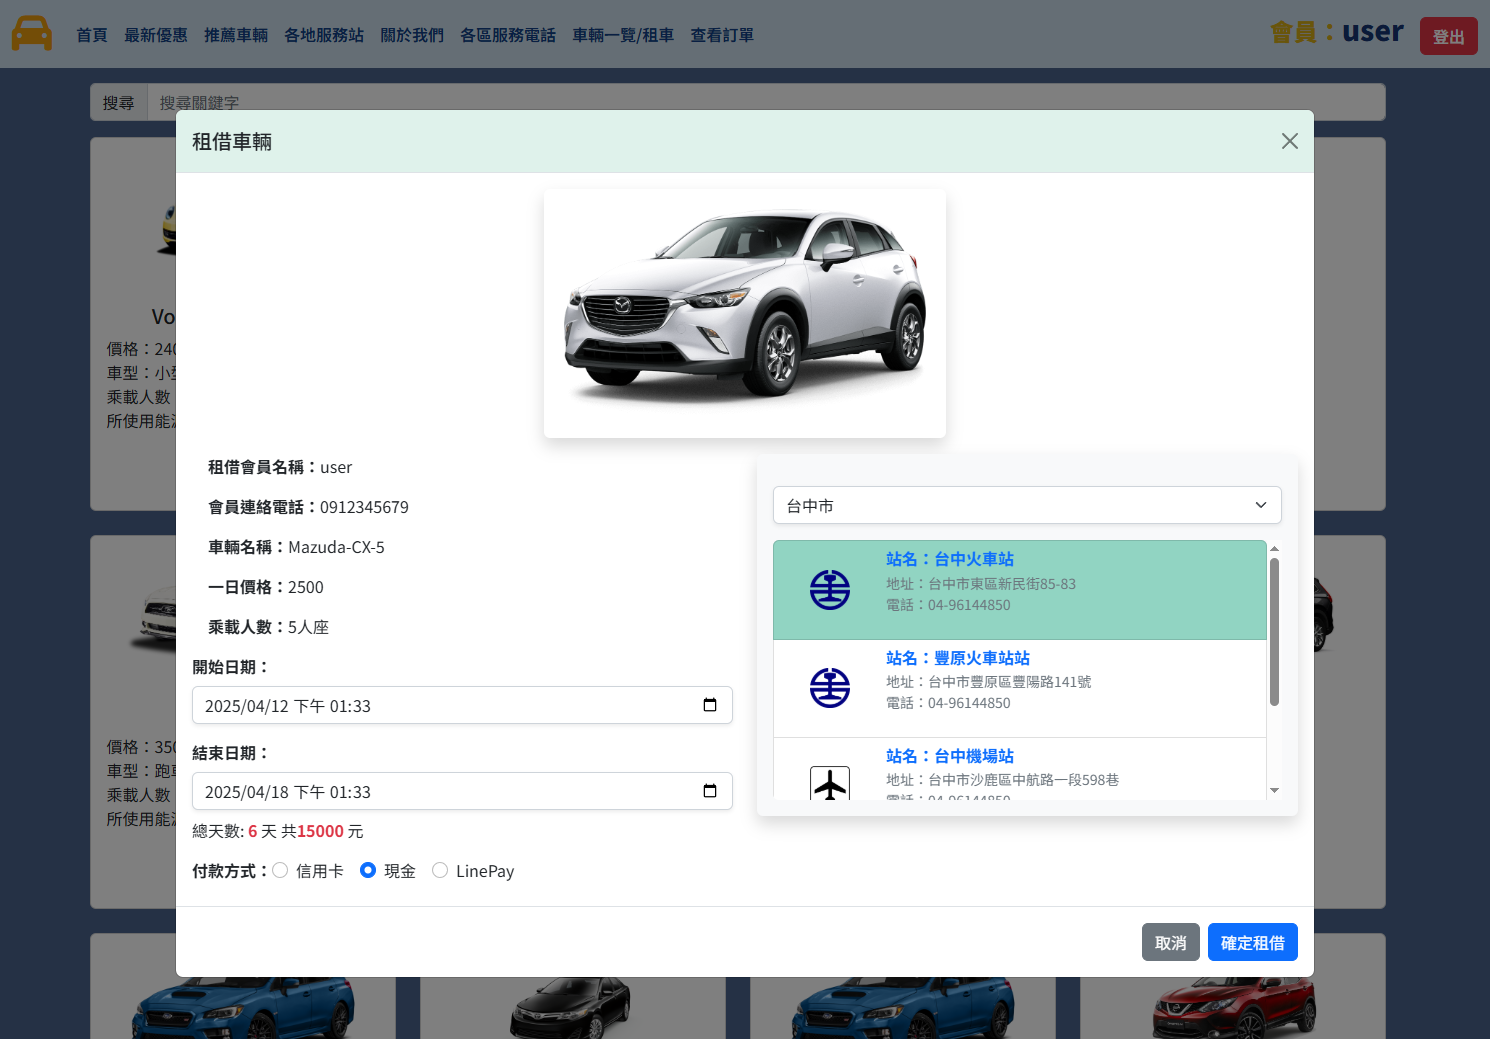Click 會員：user header text

coord(1337,33)
